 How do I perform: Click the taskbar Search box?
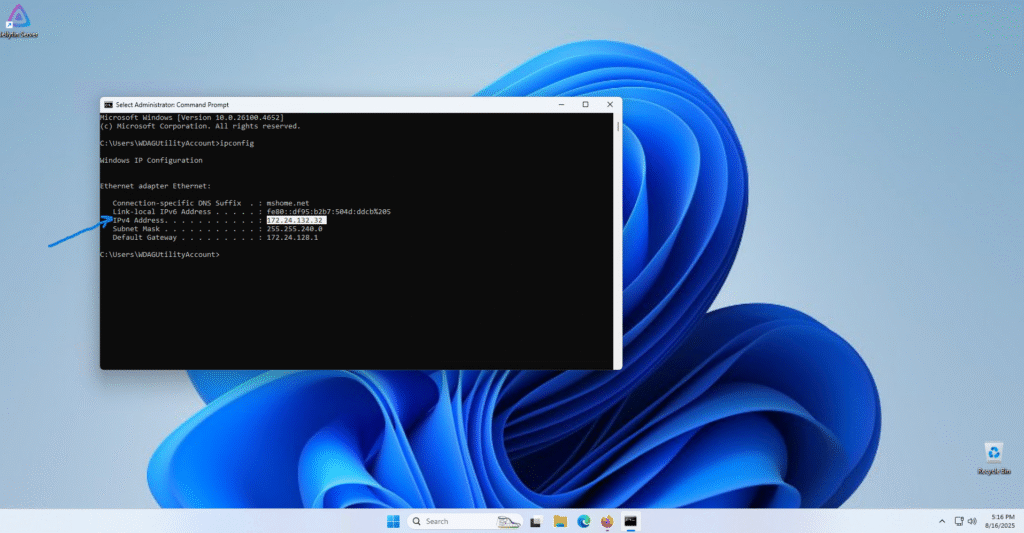tap(465, 521)
